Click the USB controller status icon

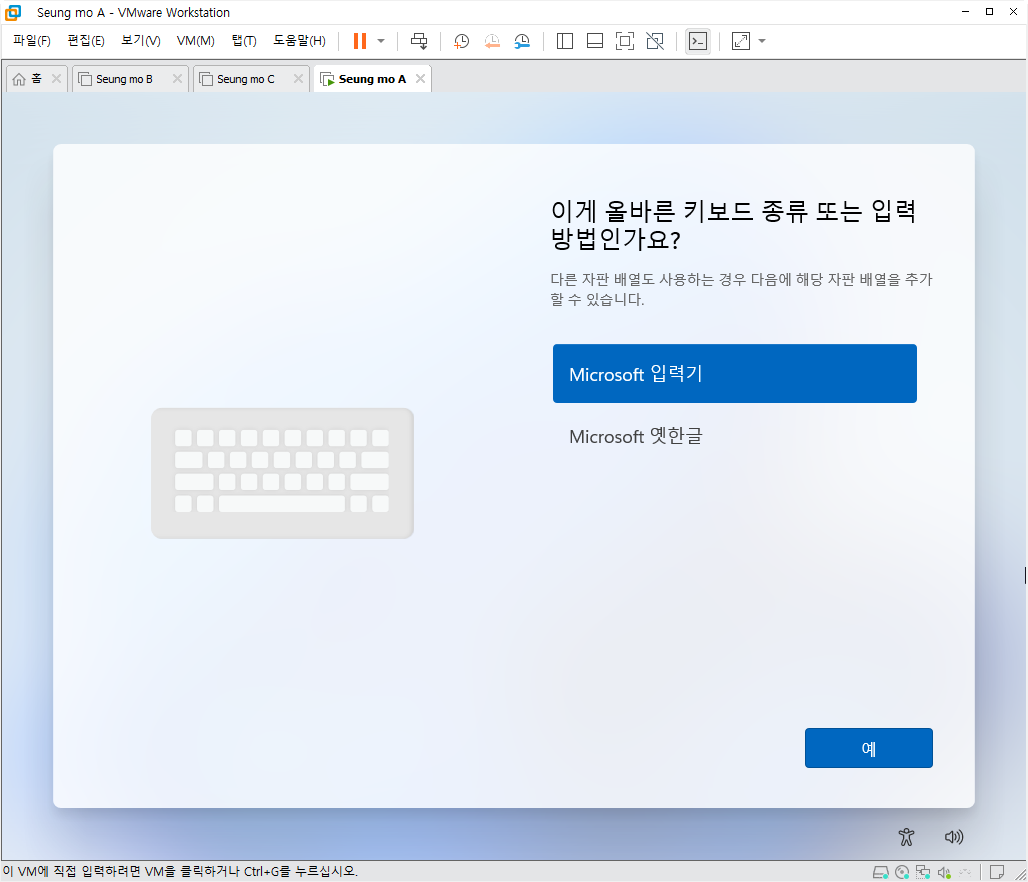965,872
